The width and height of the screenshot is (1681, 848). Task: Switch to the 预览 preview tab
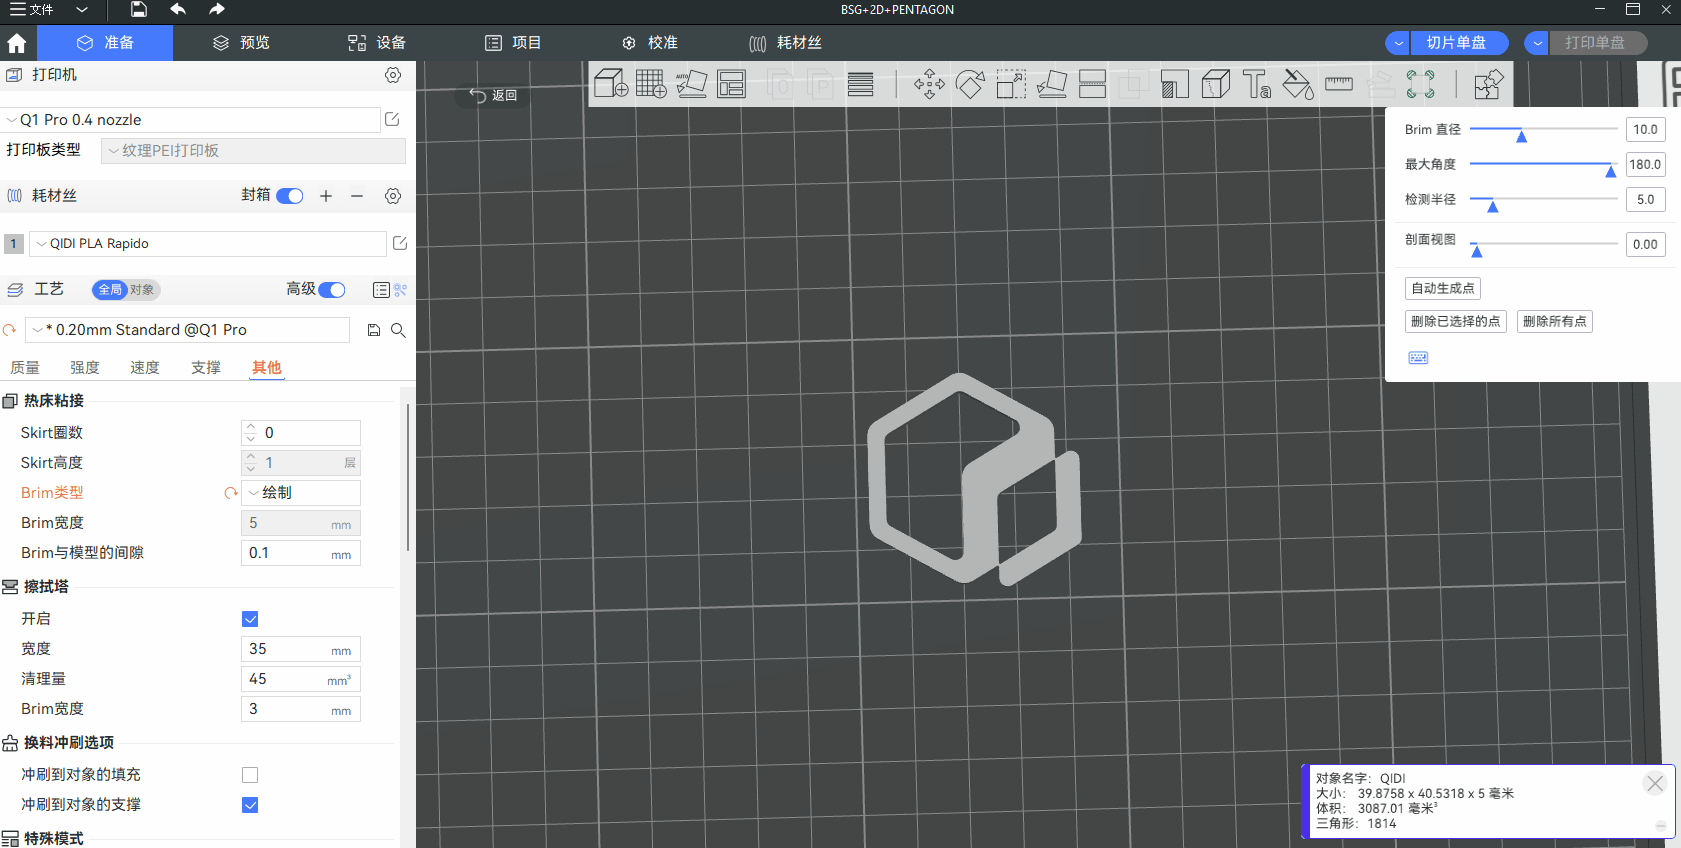[x=241, y=43]
